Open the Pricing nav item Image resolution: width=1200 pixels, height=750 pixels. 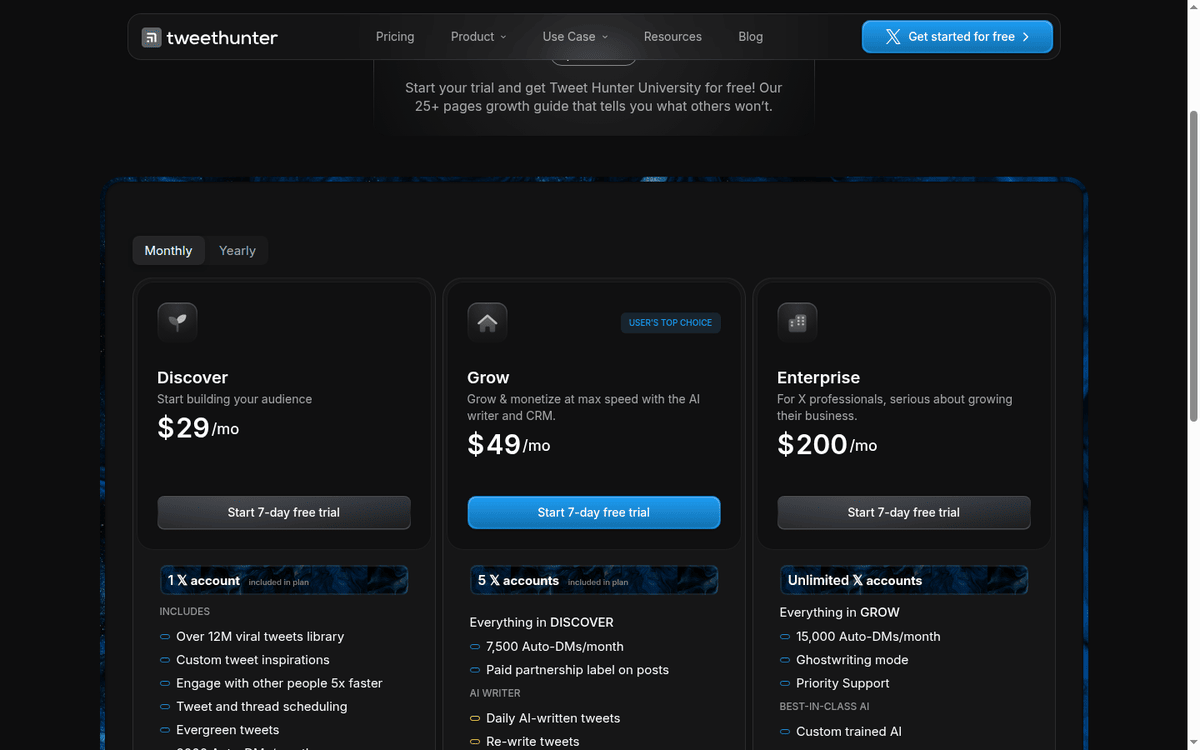point(395,37)
